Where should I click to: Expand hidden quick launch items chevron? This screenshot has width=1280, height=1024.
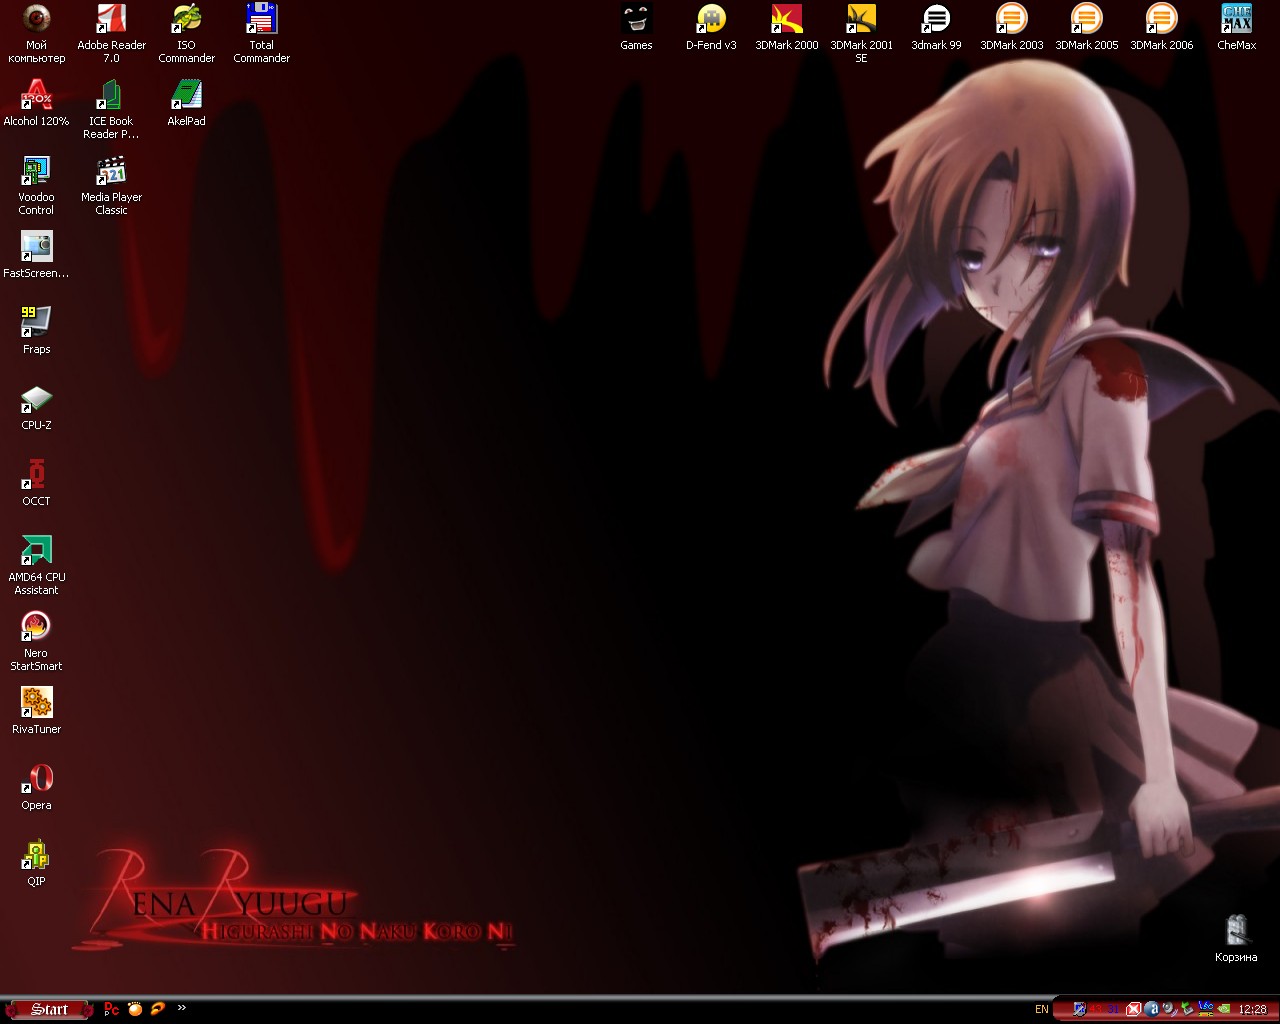[182, 1008]
